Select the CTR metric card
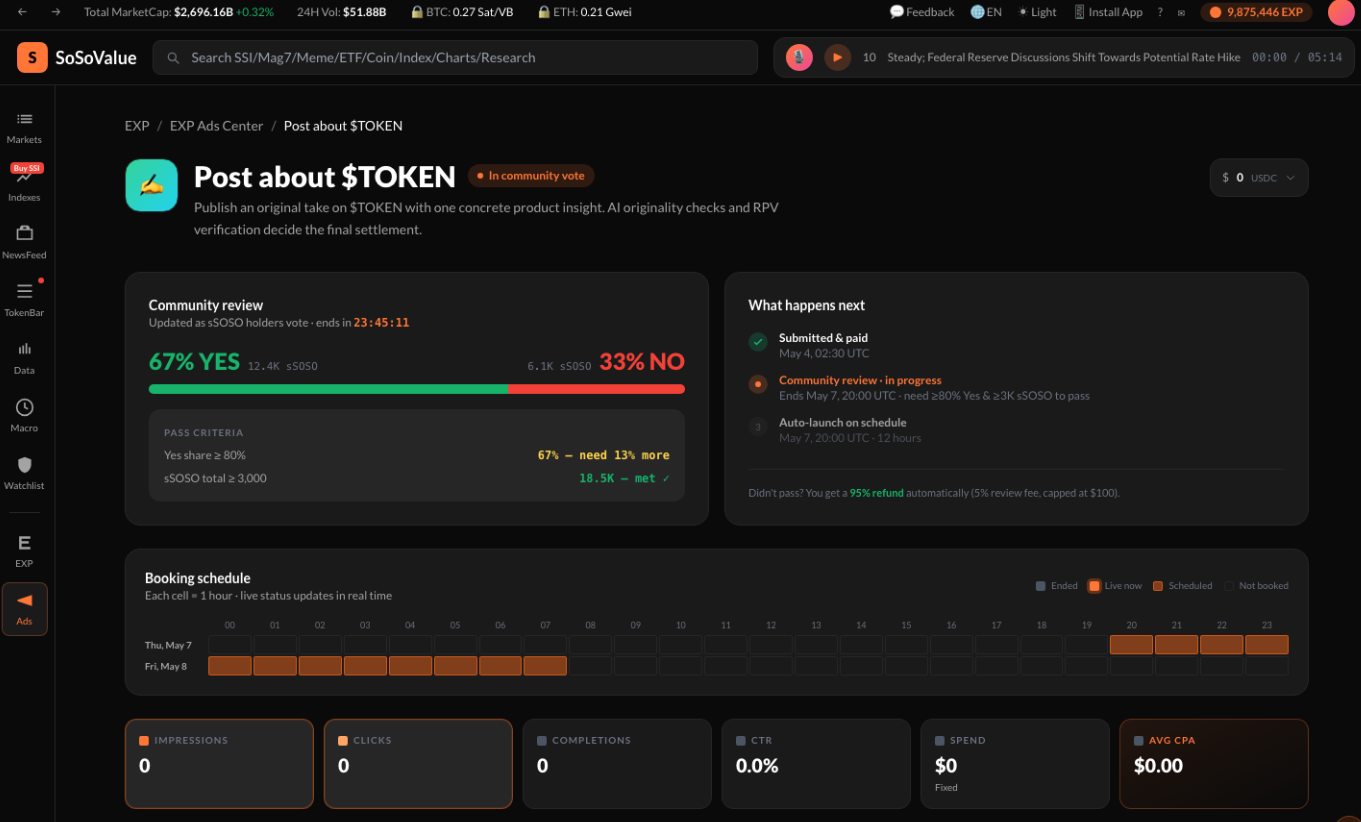1361x822 pixels. pyautogui.click(x=816, y=763)
